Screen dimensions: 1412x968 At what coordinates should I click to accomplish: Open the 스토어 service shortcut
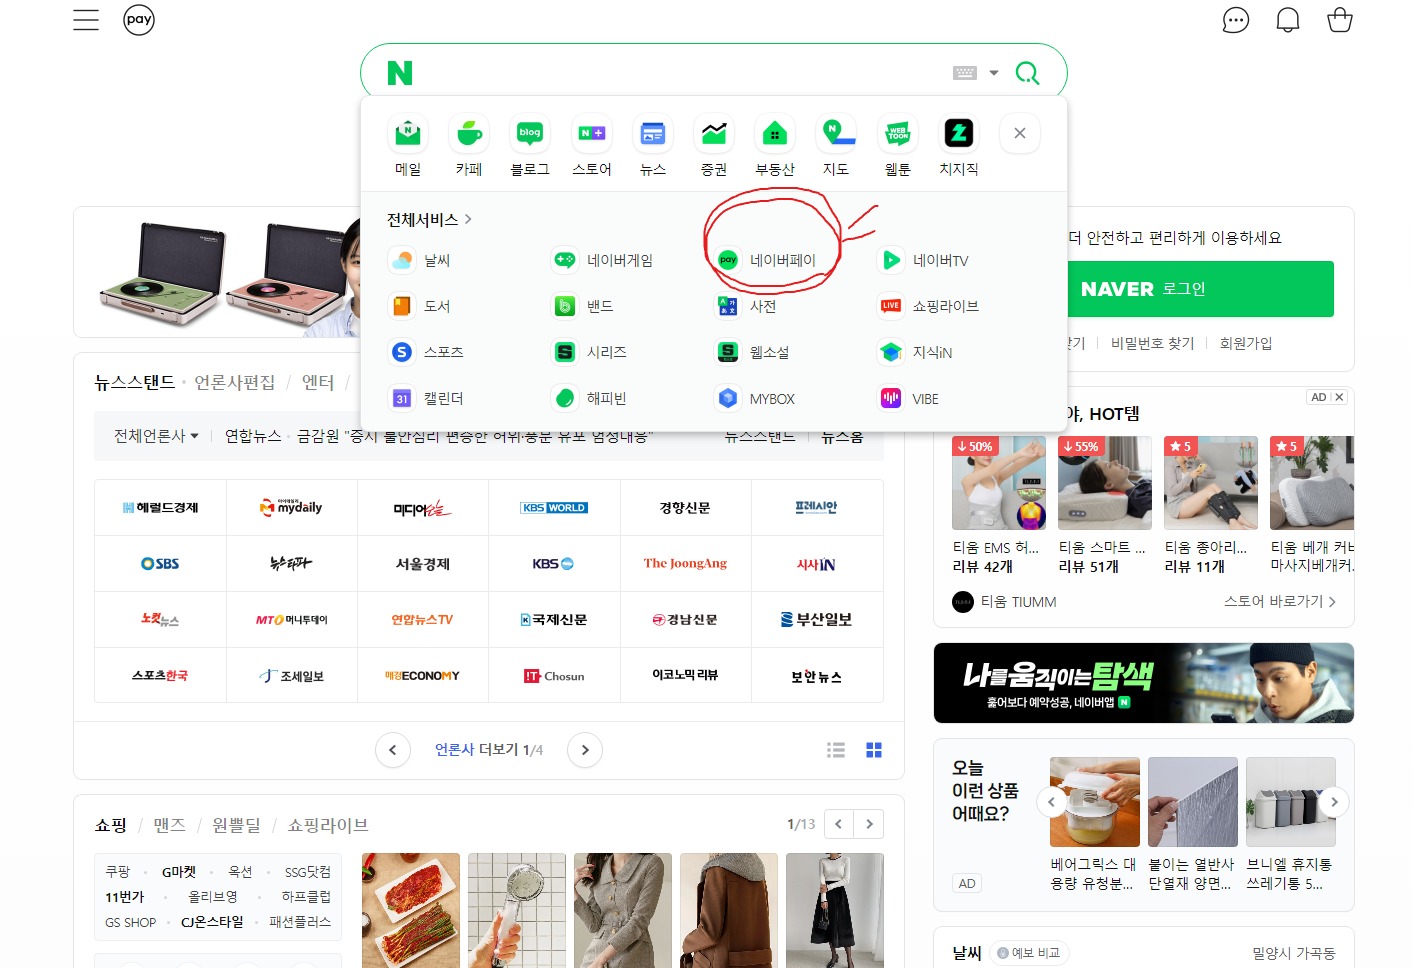click(592, 146)
